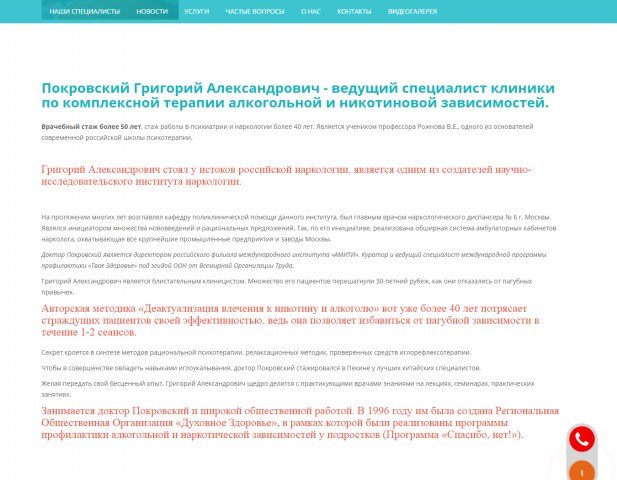Open the НАШИ СПЕЦИАЛИСТЫ menu item
Viewport: 617px width, 480px height.
[x=85, y=11]
